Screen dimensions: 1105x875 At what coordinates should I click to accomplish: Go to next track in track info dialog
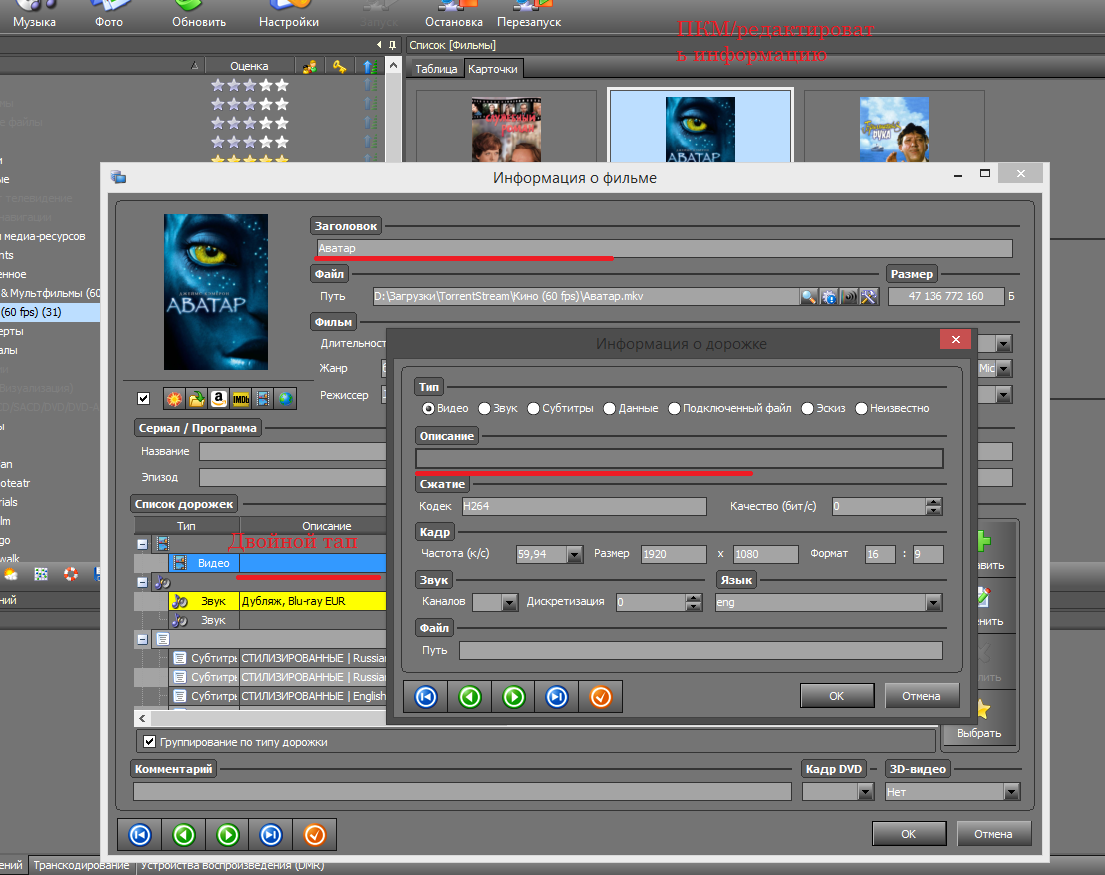pos(514,697)
